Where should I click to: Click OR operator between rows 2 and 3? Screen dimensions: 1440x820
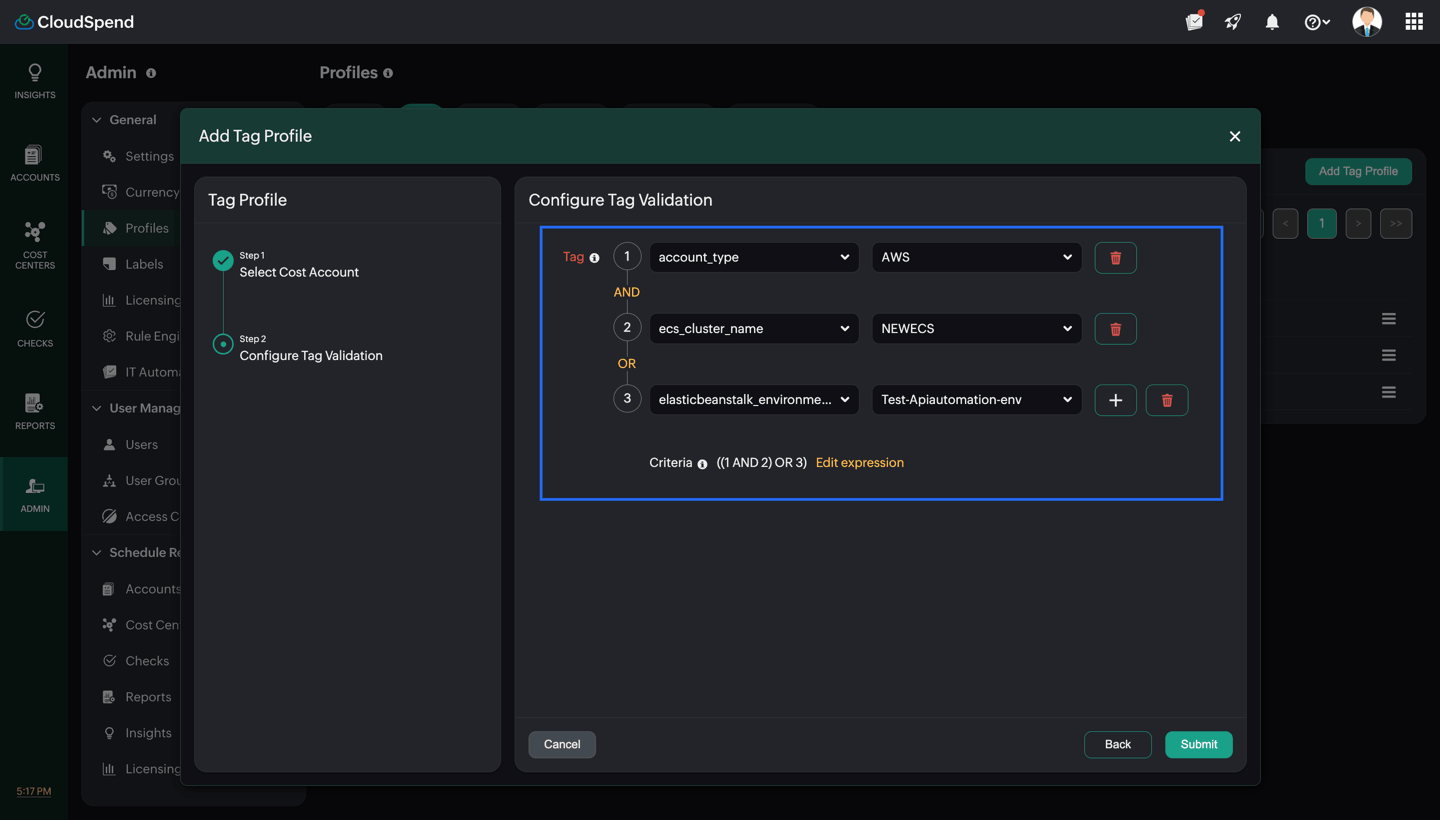coord(627,363)
